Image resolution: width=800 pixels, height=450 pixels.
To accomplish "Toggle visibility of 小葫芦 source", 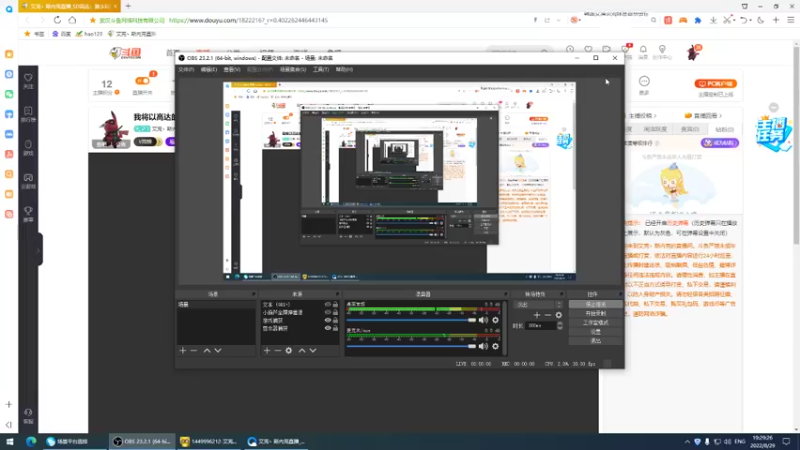I will pos(328,312).
